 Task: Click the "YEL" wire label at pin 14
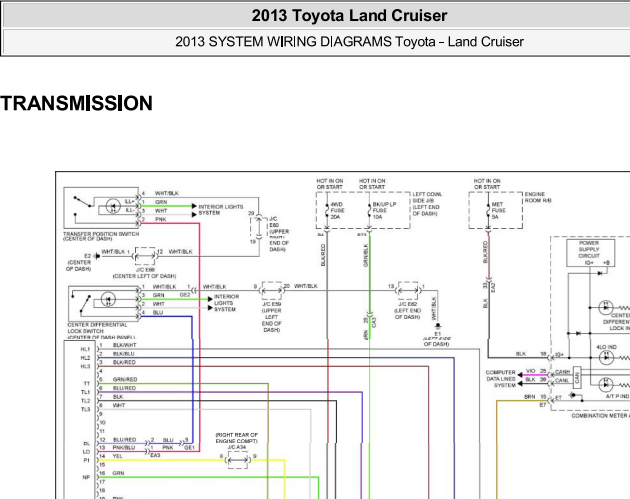tap(117, 456)
